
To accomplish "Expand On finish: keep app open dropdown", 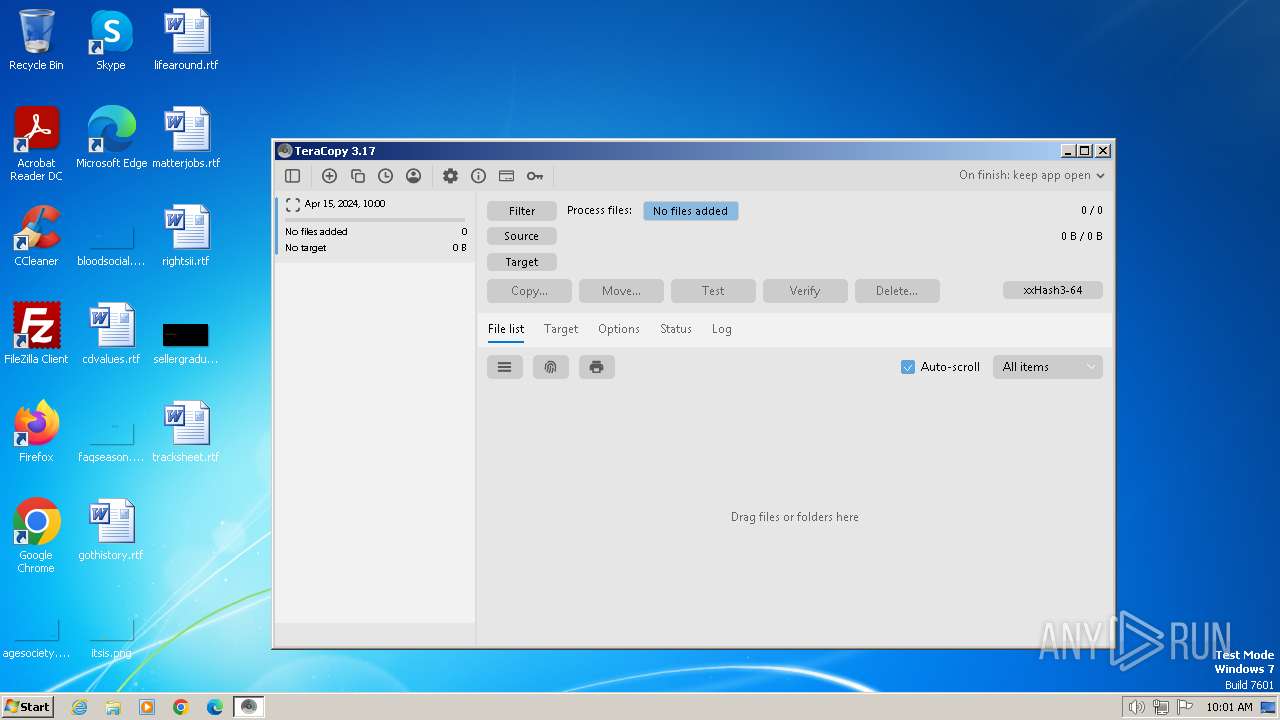I will point(1032,175).
